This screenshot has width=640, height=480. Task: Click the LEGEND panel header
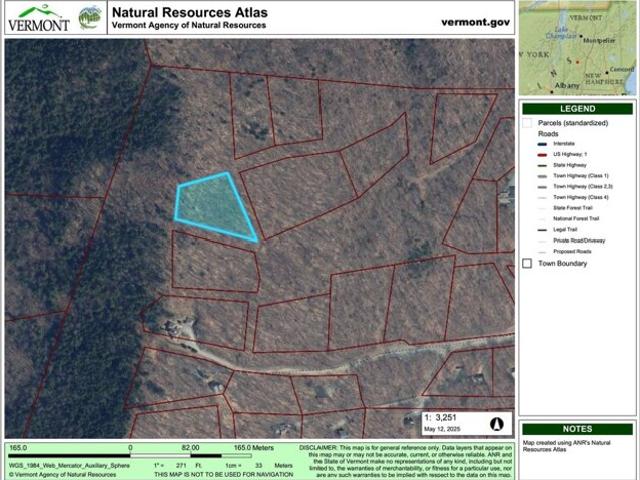577,108
